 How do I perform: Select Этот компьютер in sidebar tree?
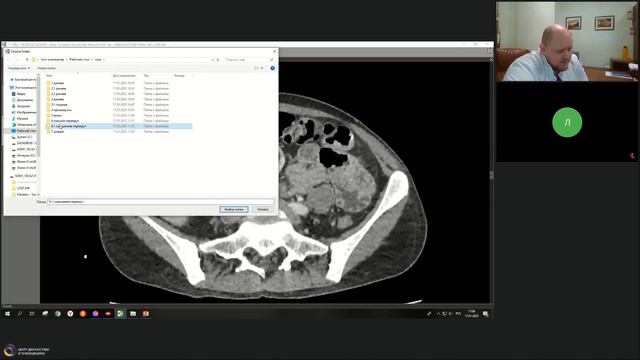(23, 88)
